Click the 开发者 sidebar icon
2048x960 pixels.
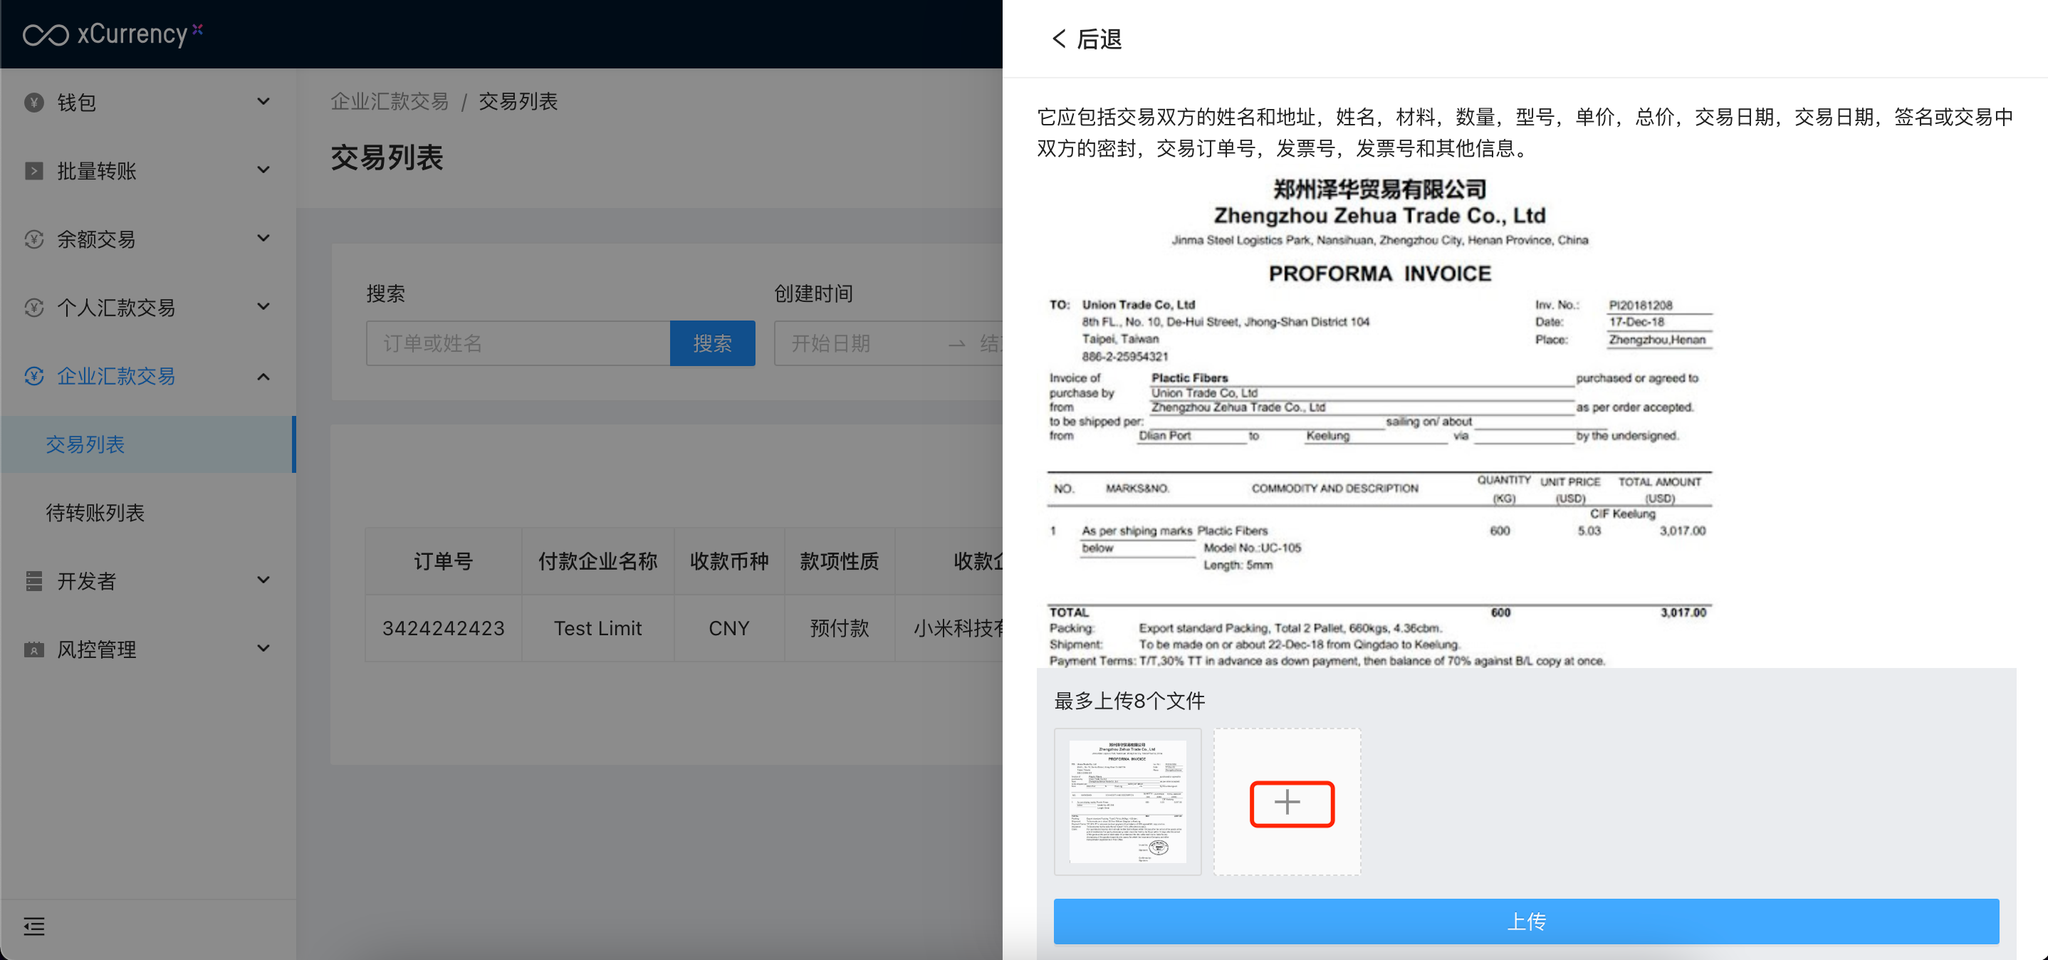34,581
